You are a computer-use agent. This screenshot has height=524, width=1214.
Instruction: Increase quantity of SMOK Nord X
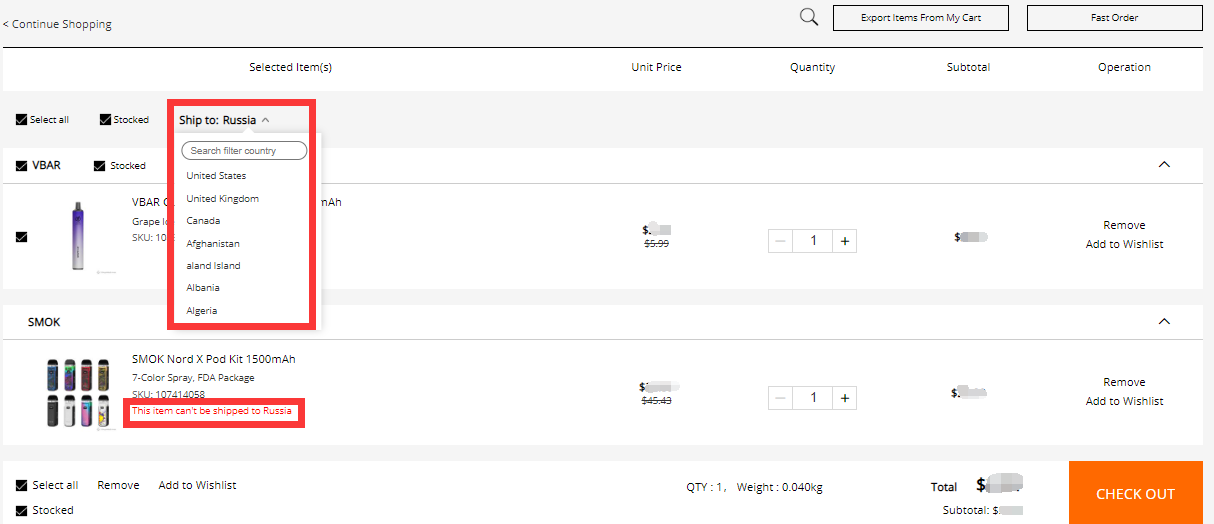coord(845,398)
